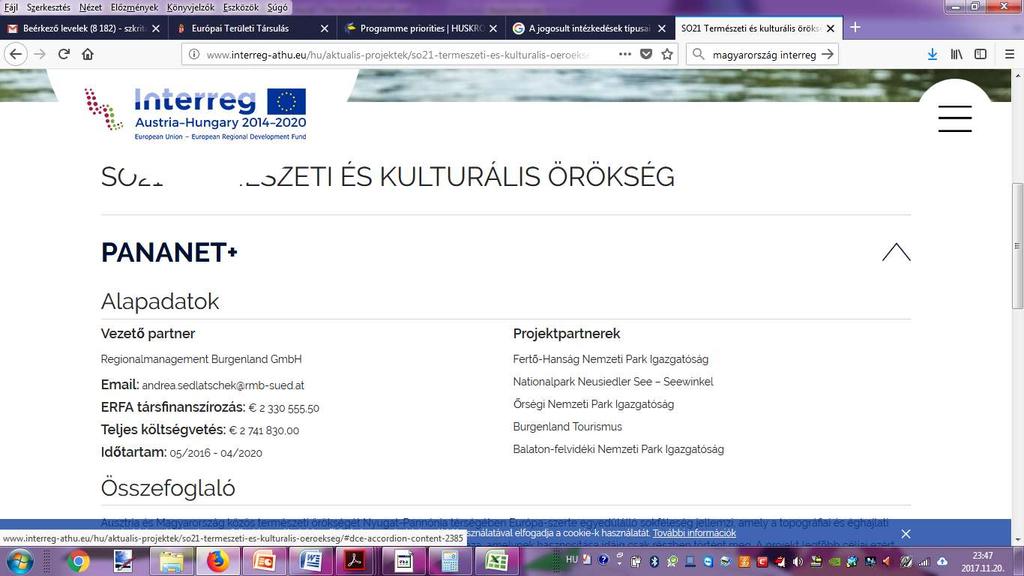Screen dimensions: 1024x576
Task: Toggle the Firefox sidebar view
Action: (x=980, y=54)
